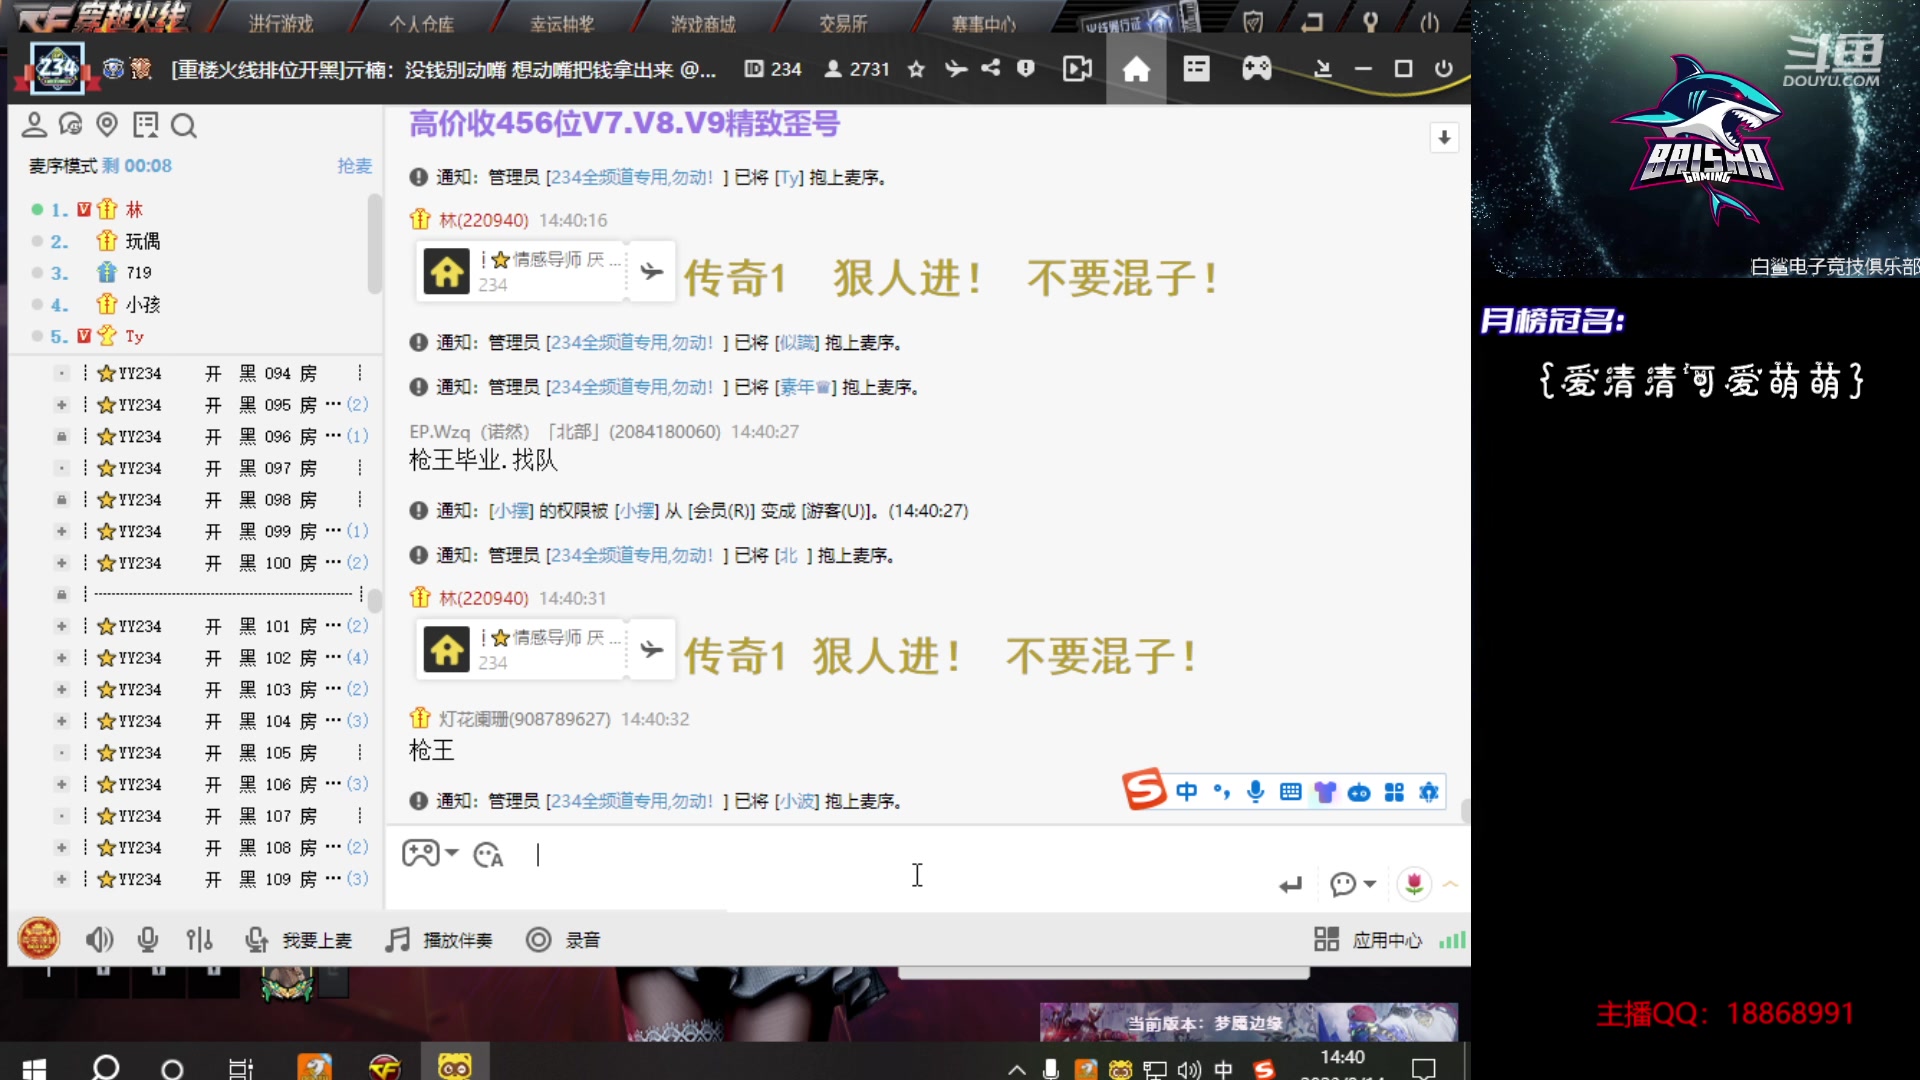The height and width of the screenshot is (1080, 1920).
Task: Click fly-to-channel arrow in 14:40:16 message
Action: click(x=652, y=271)
